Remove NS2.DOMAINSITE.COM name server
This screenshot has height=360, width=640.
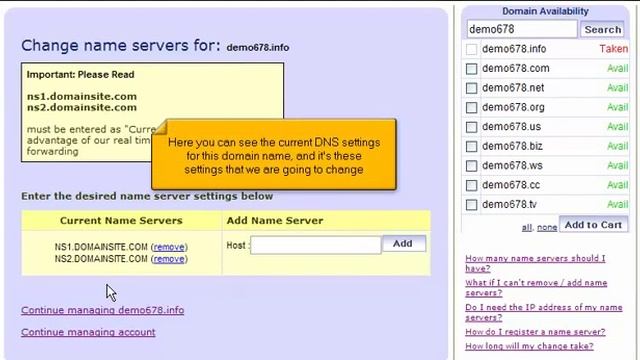169,259
